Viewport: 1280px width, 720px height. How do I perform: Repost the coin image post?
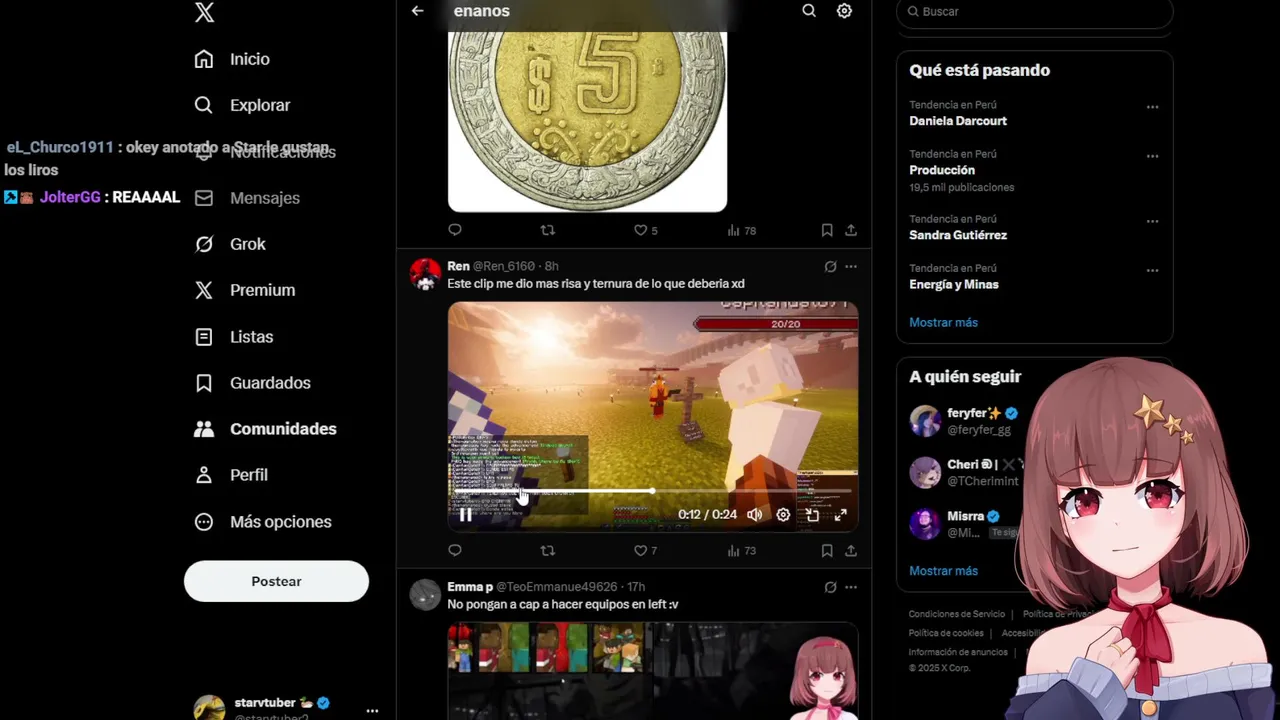[x=547, y=230]
